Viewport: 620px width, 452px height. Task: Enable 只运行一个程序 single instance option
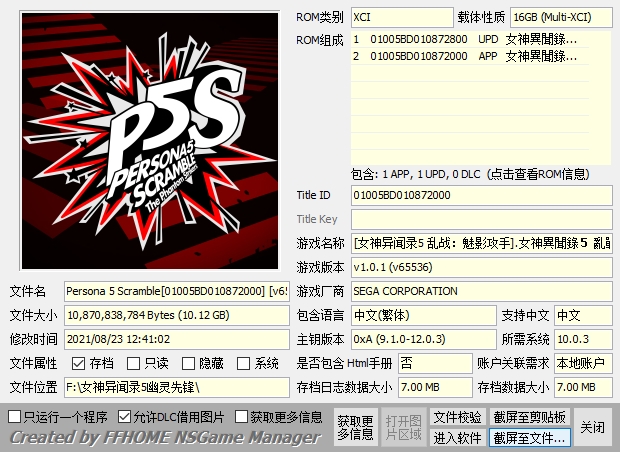pyautogui.click(x=14, y=416)
